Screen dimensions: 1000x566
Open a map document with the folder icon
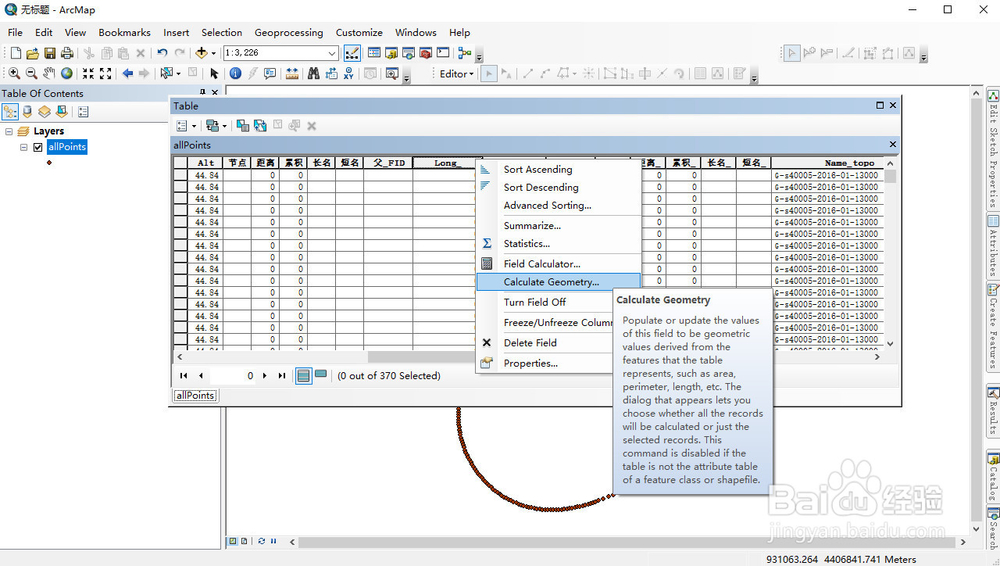[33, 53]
